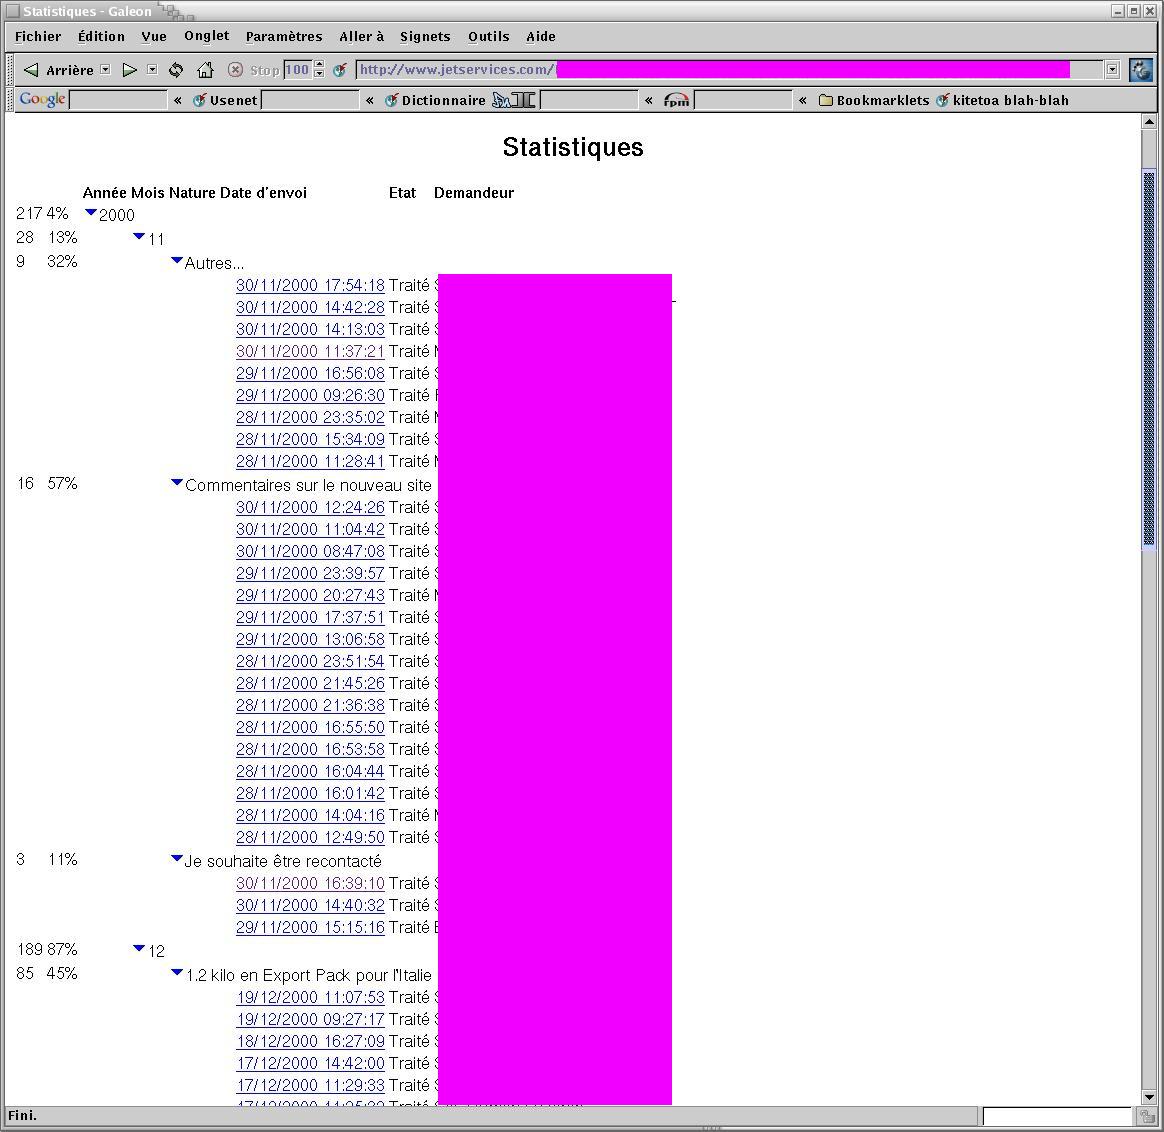Click the Date d'envoi column header
Viewport: 1164px width, 1132px height.
click(263, 193)
